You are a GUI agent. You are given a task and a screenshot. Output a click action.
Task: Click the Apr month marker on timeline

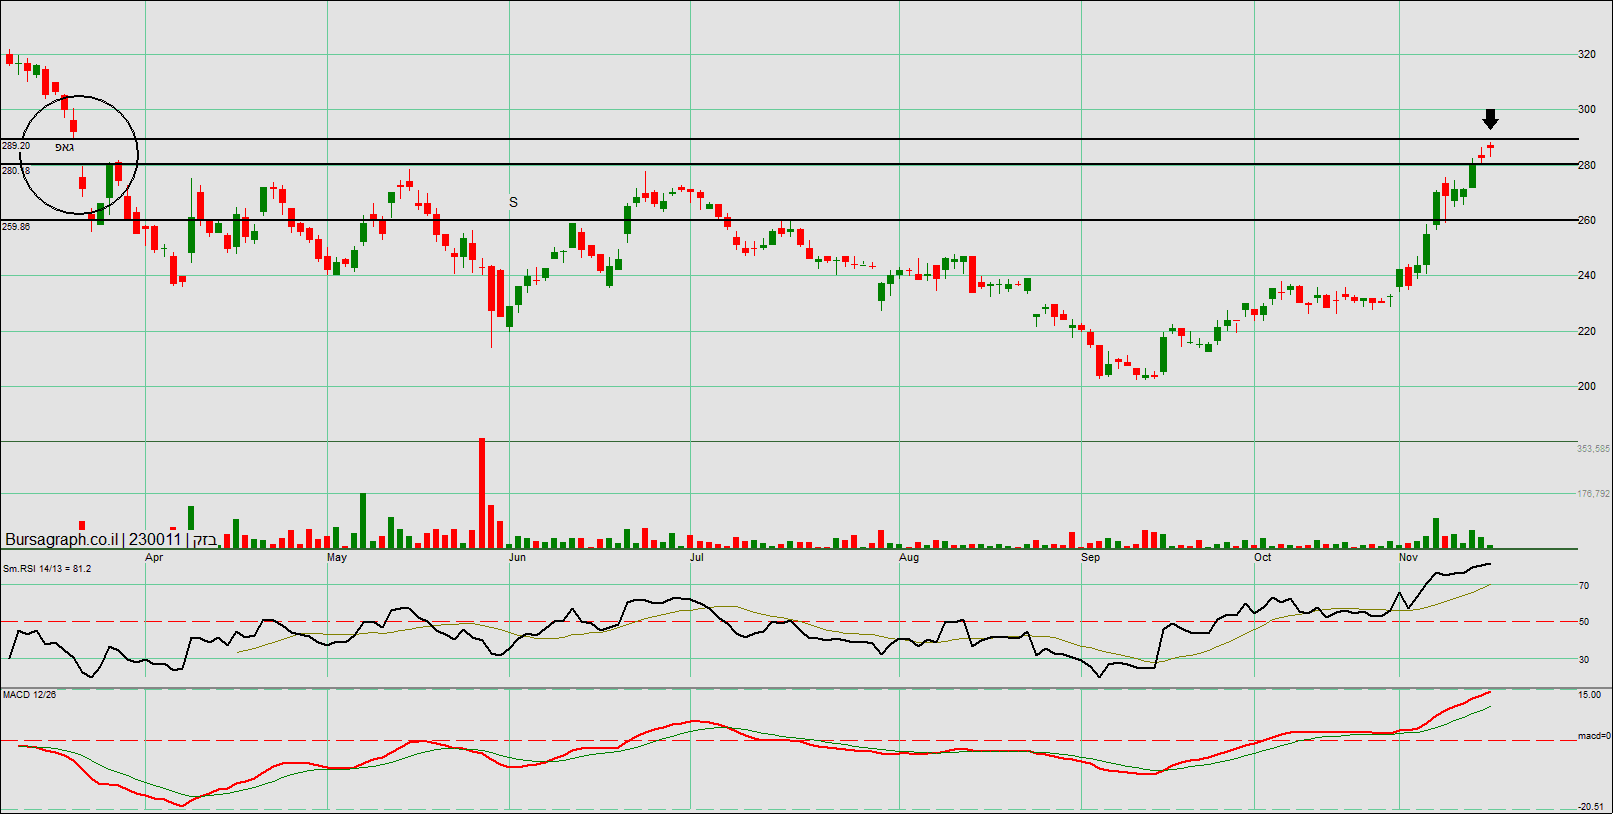click(x=154, y=558)
